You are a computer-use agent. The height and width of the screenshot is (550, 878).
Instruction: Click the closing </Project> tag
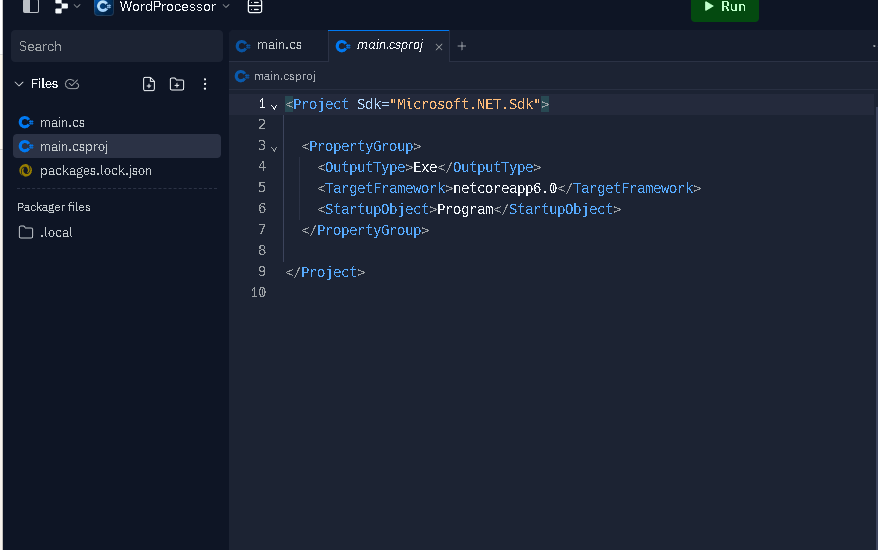(x=325, y=272)
